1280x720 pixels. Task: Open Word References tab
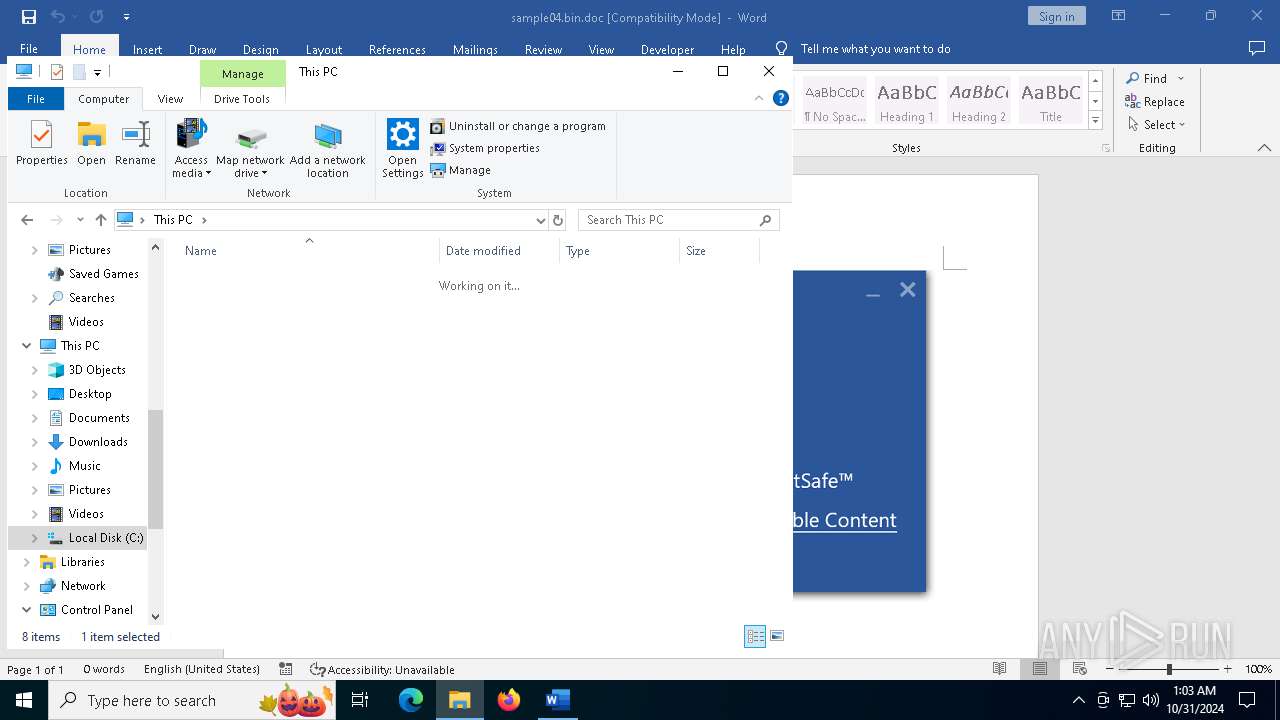point(397,49)
